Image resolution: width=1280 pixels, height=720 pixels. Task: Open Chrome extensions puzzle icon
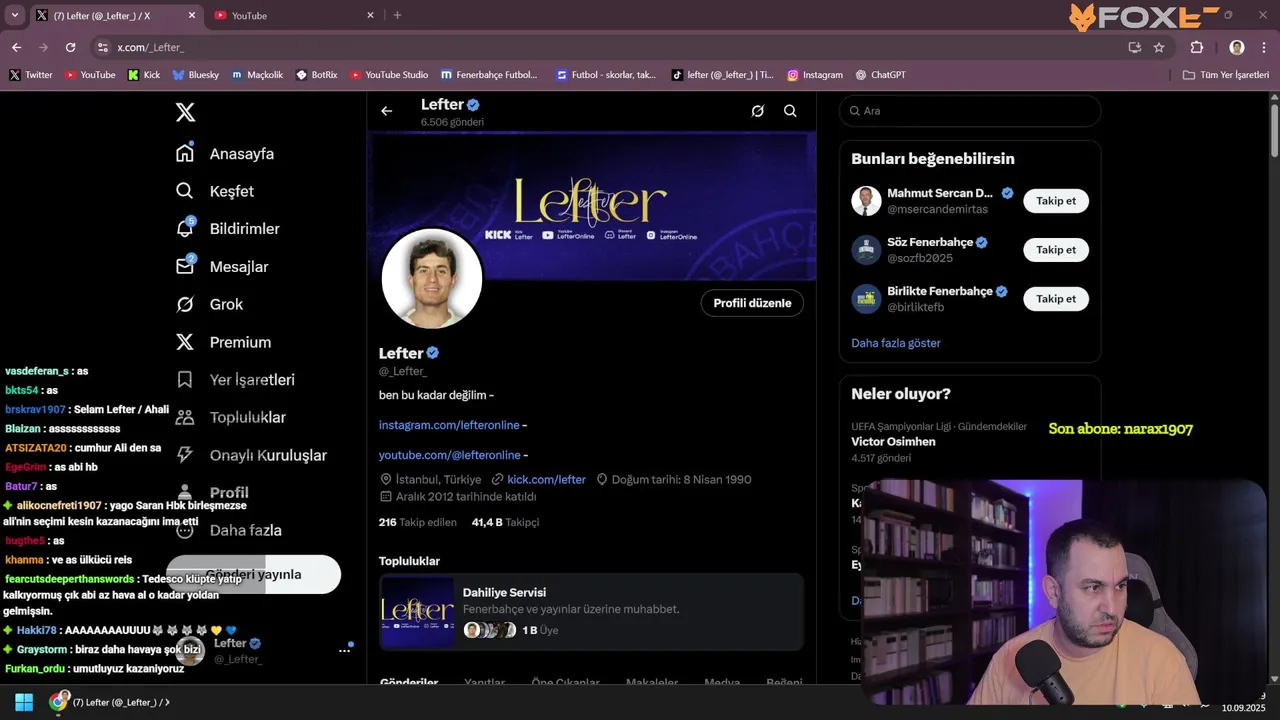coord(1197,47)
